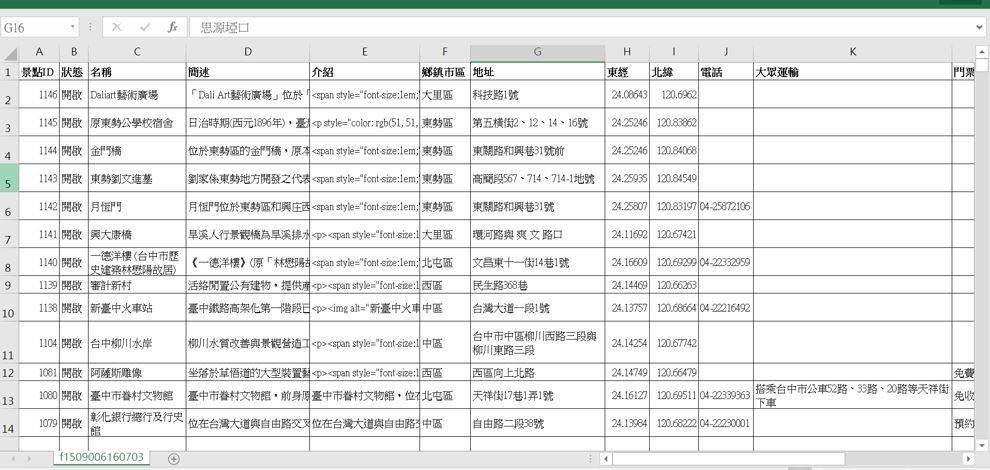Click horizontal scrollbar left arrow

coord(606,459)
